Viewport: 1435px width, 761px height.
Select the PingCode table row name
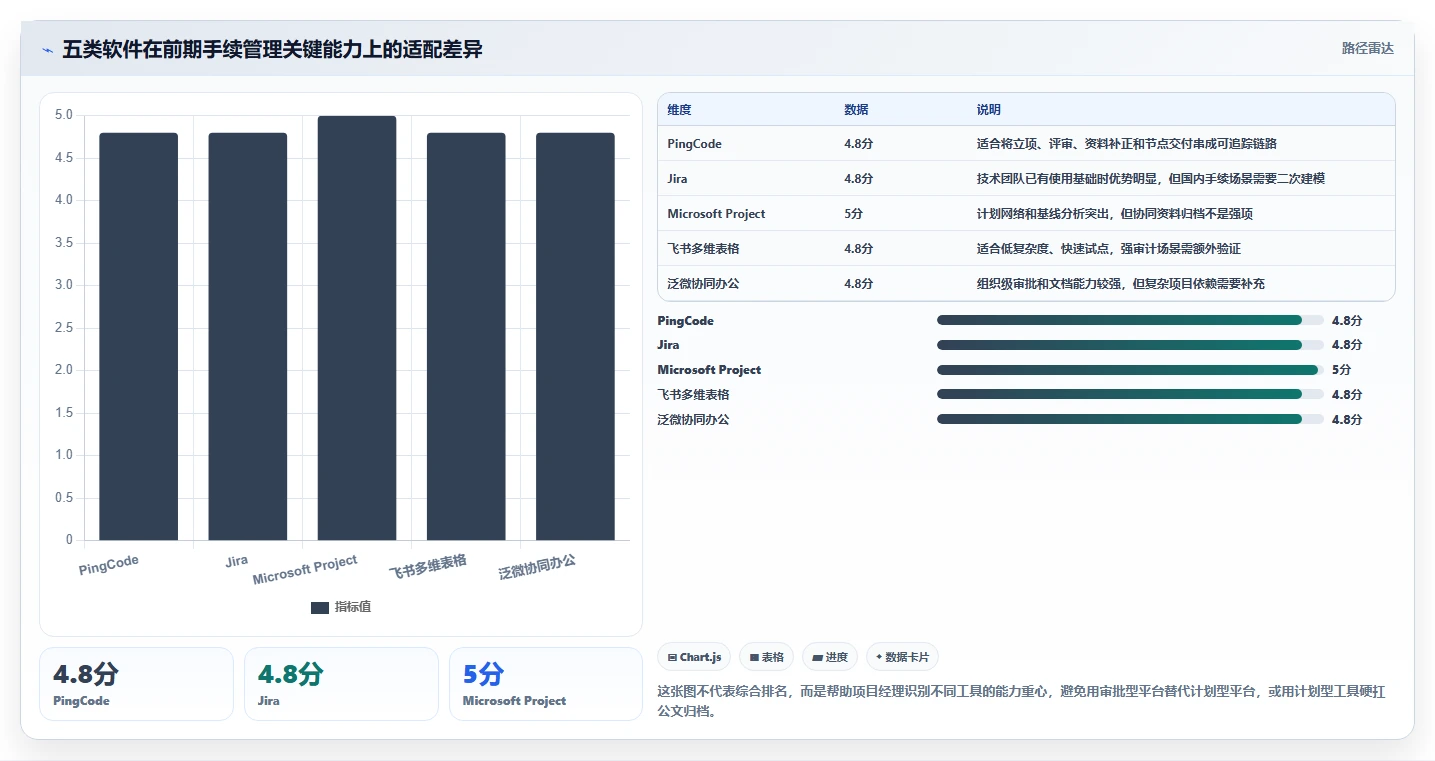(694, 144)
